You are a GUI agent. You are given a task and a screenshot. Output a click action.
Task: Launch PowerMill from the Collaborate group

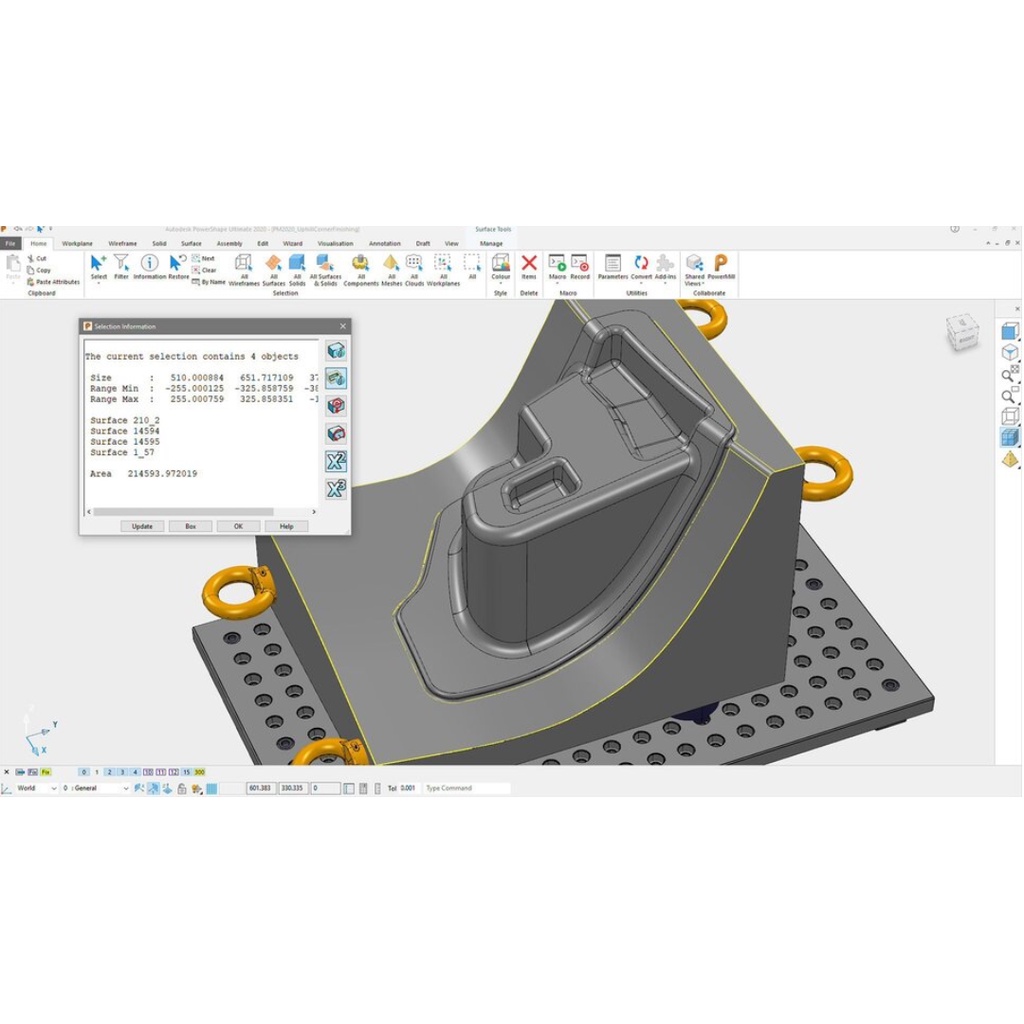(721, 266)
